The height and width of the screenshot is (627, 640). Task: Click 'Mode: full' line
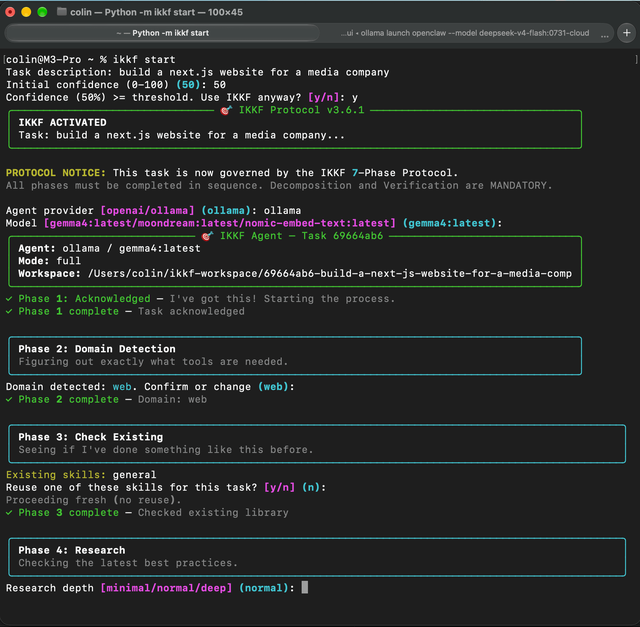(49, 261)
